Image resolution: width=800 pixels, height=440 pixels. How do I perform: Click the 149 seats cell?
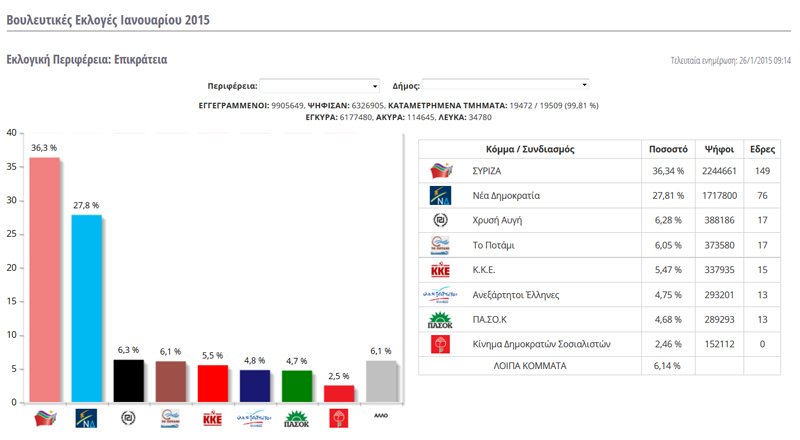762,171
